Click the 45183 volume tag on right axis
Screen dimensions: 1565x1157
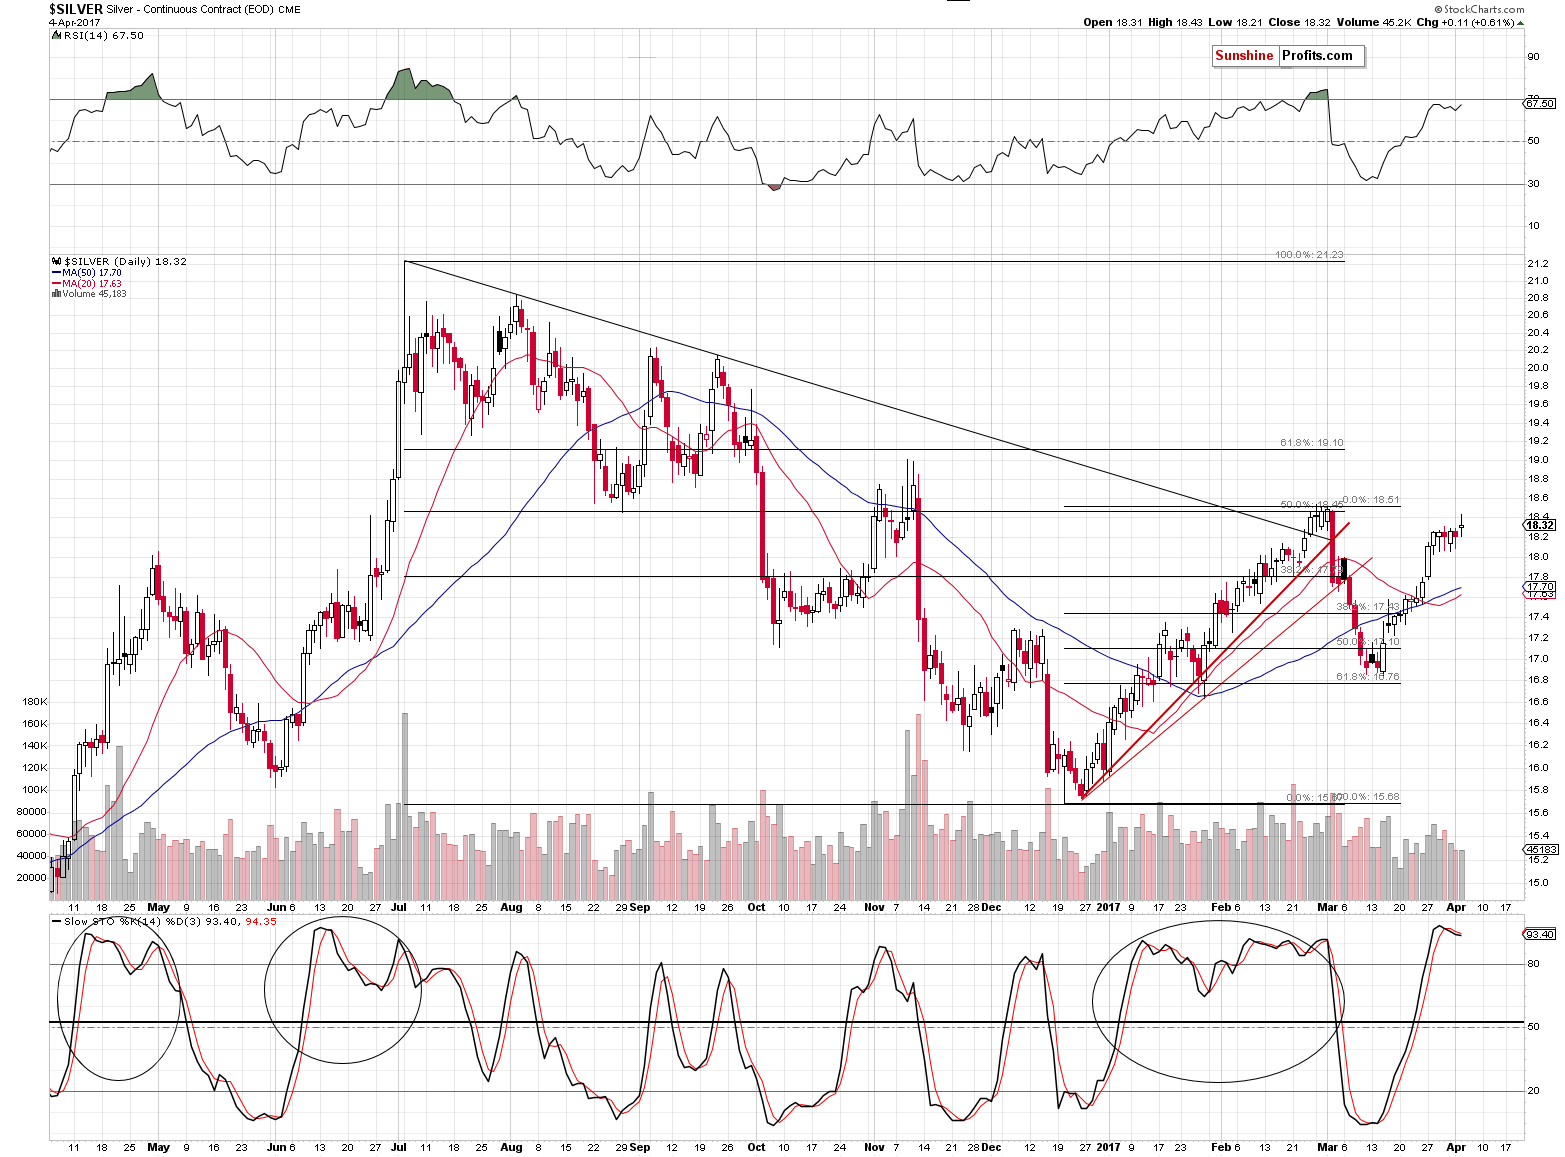point(1539,849)
